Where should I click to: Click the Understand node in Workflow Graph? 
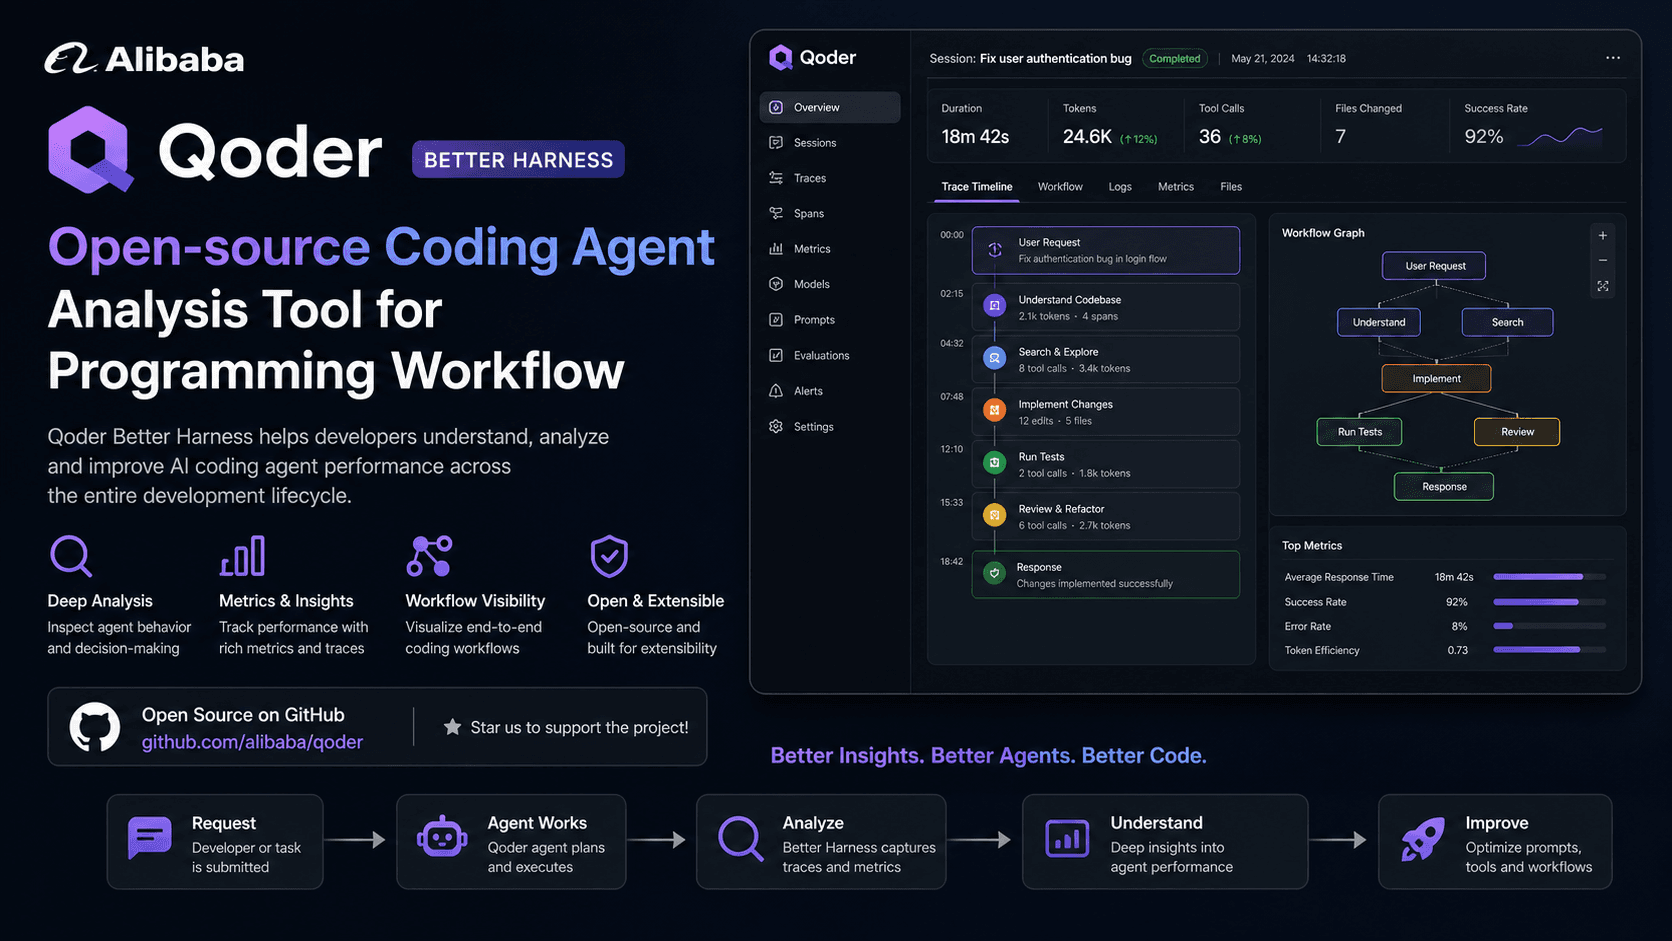(x=1379, y=322)
